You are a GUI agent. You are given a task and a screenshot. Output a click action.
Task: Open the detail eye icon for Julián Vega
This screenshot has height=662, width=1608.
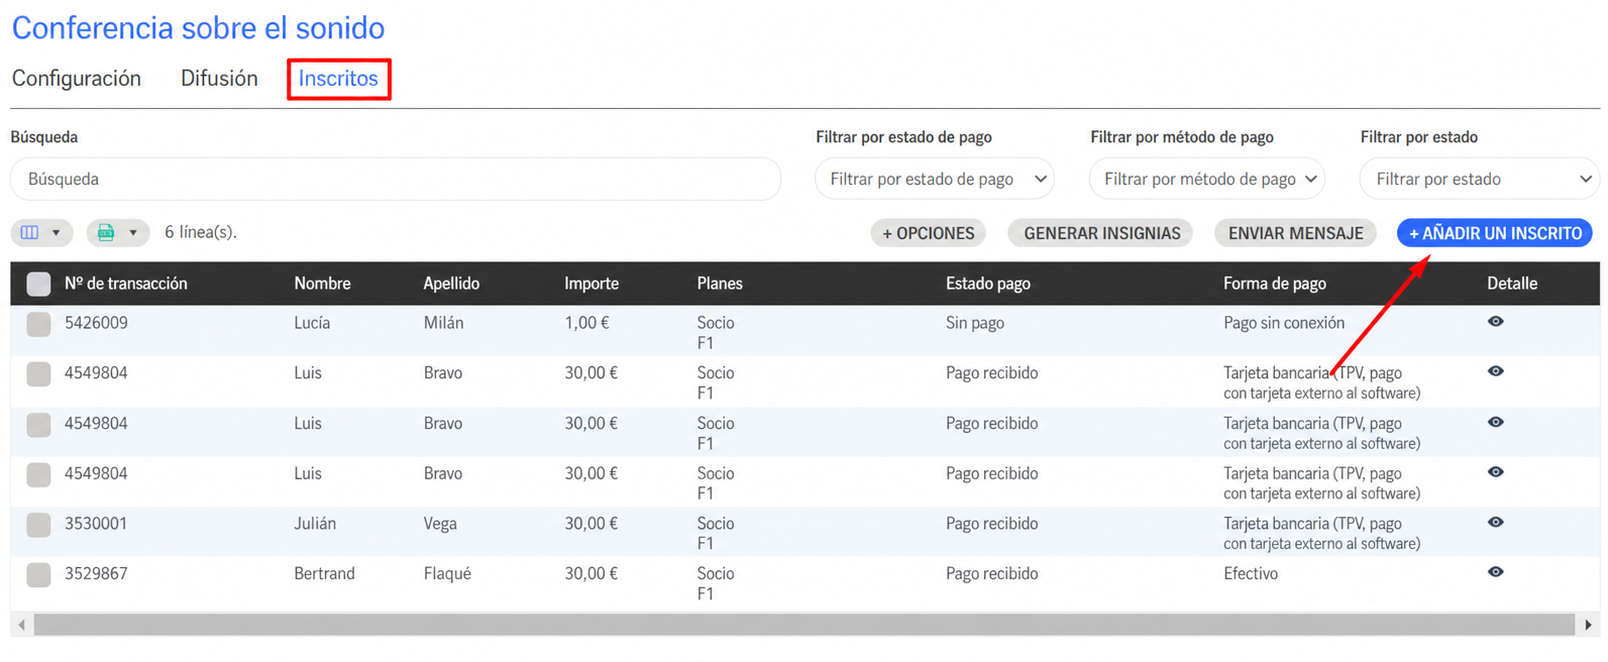click(1495, 522)
